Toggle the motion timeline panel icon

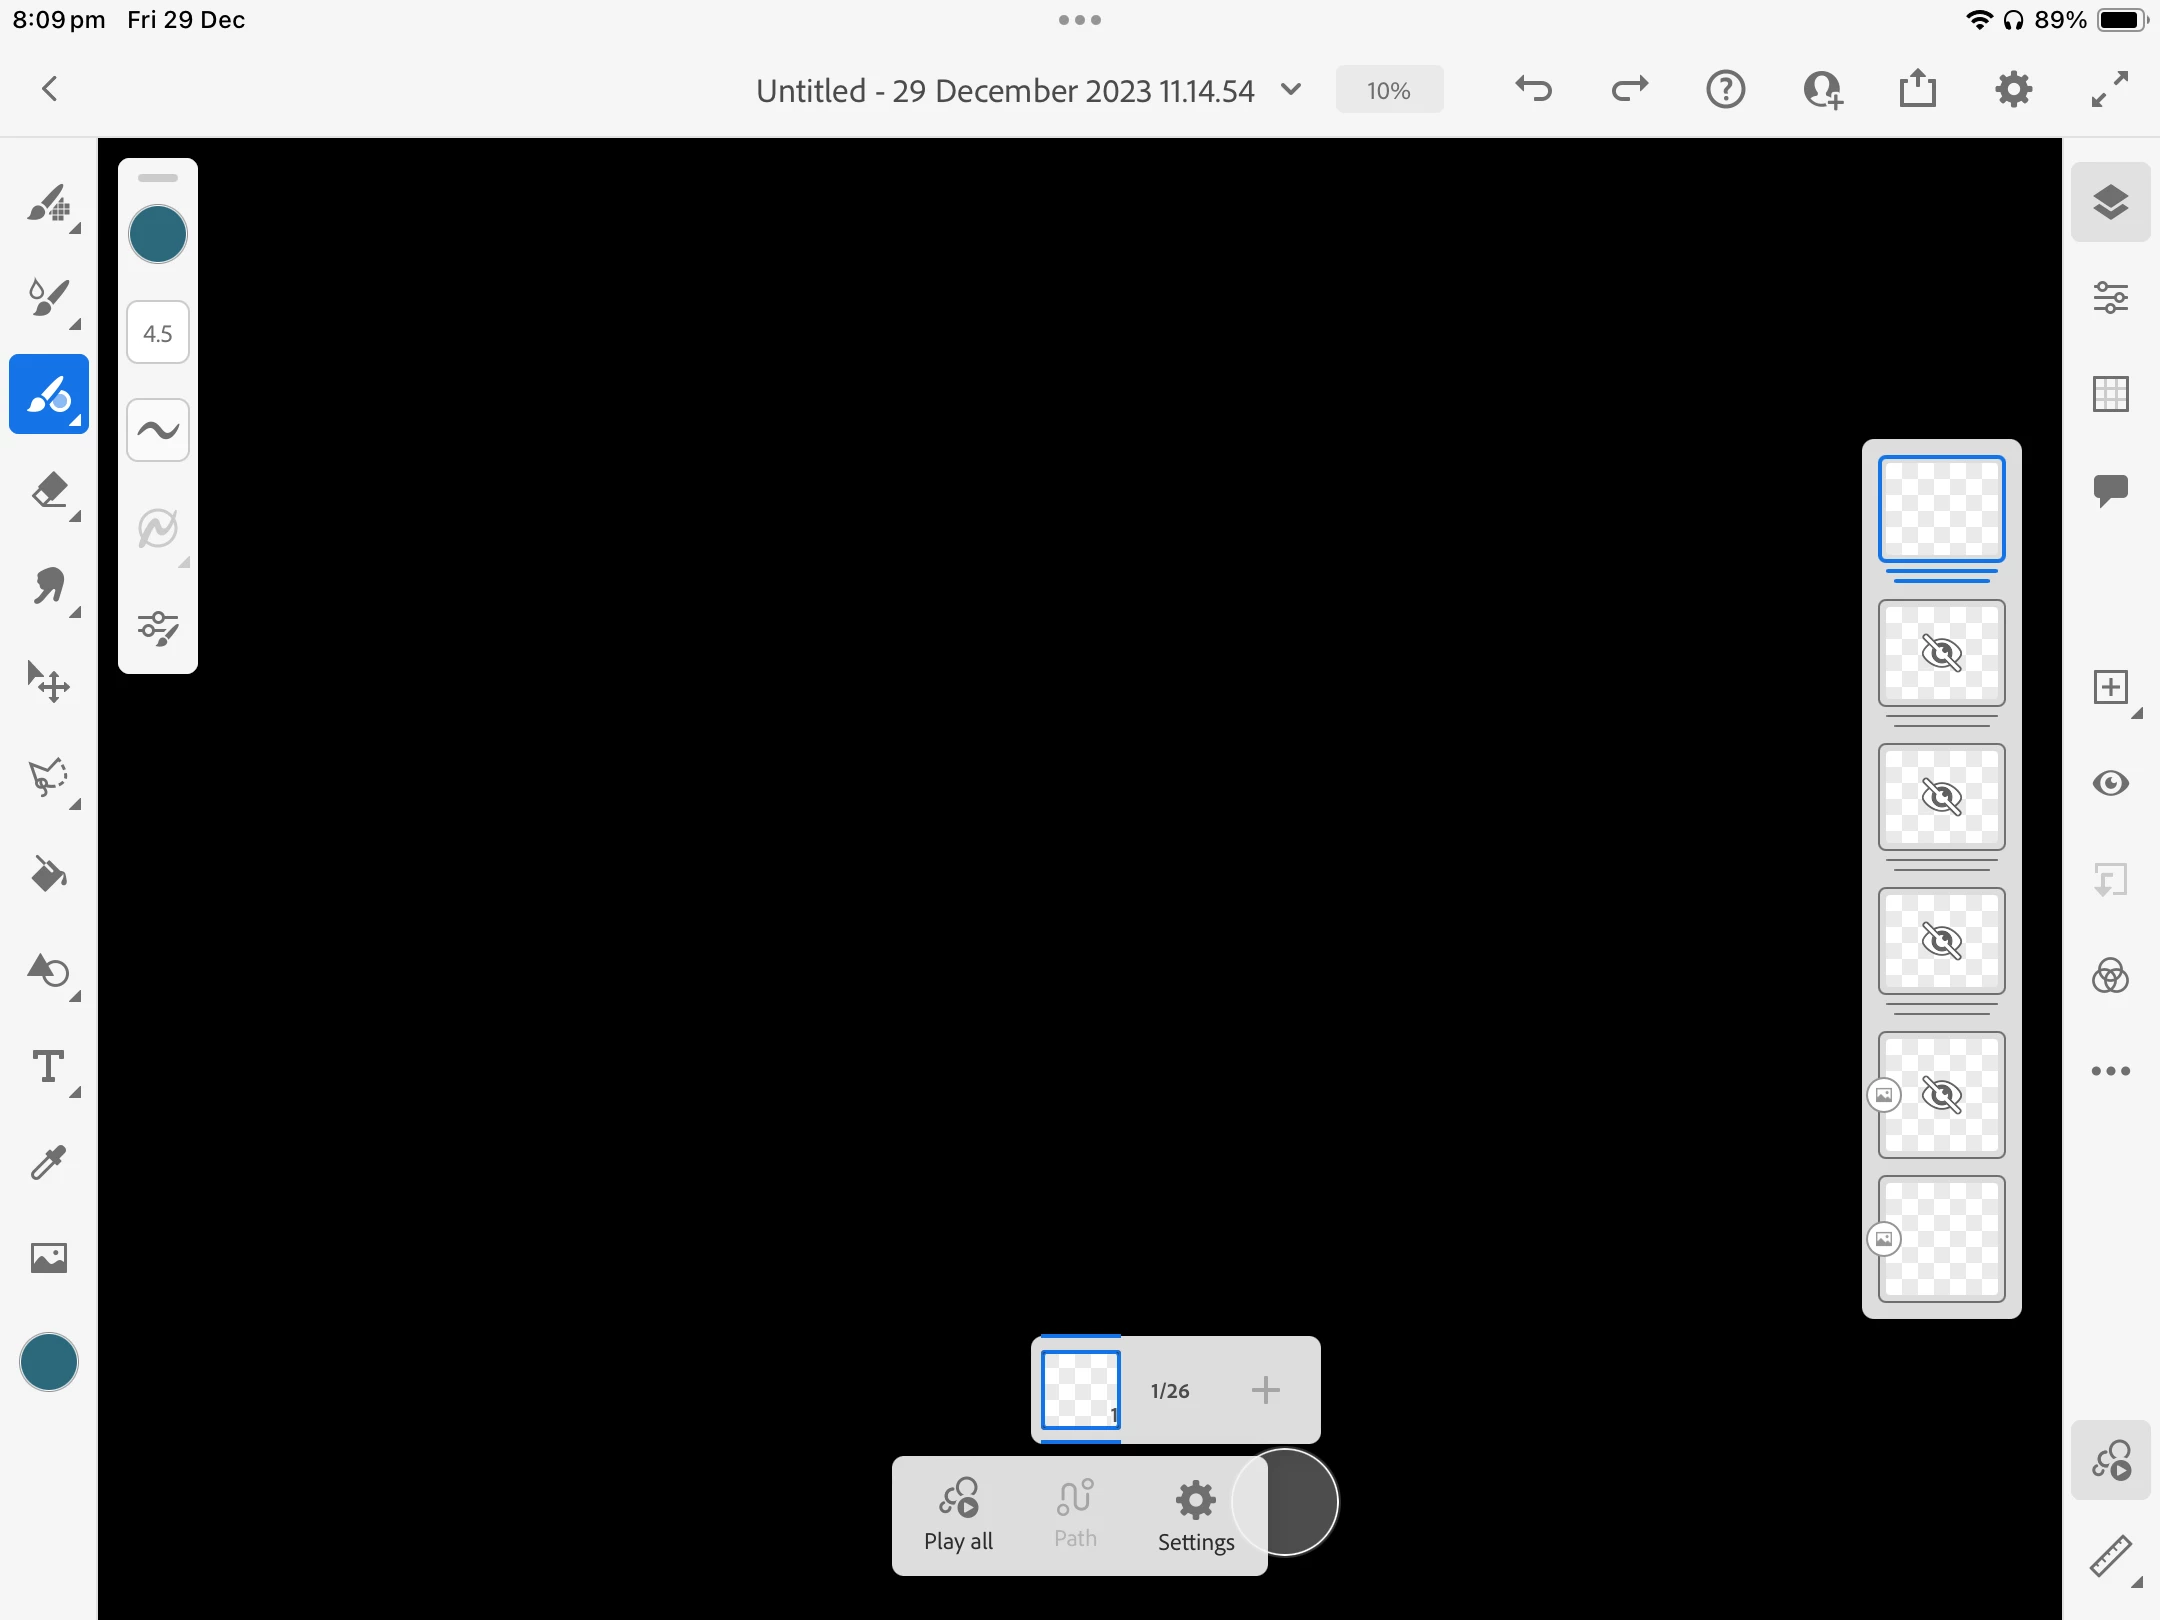click(x=2110, y=1460)
